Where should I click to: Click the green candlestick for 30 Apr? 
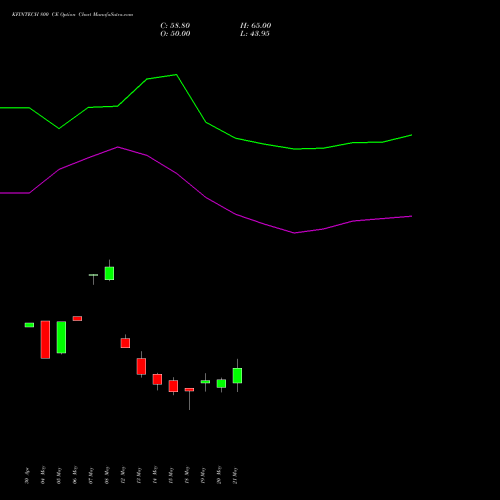29,325
